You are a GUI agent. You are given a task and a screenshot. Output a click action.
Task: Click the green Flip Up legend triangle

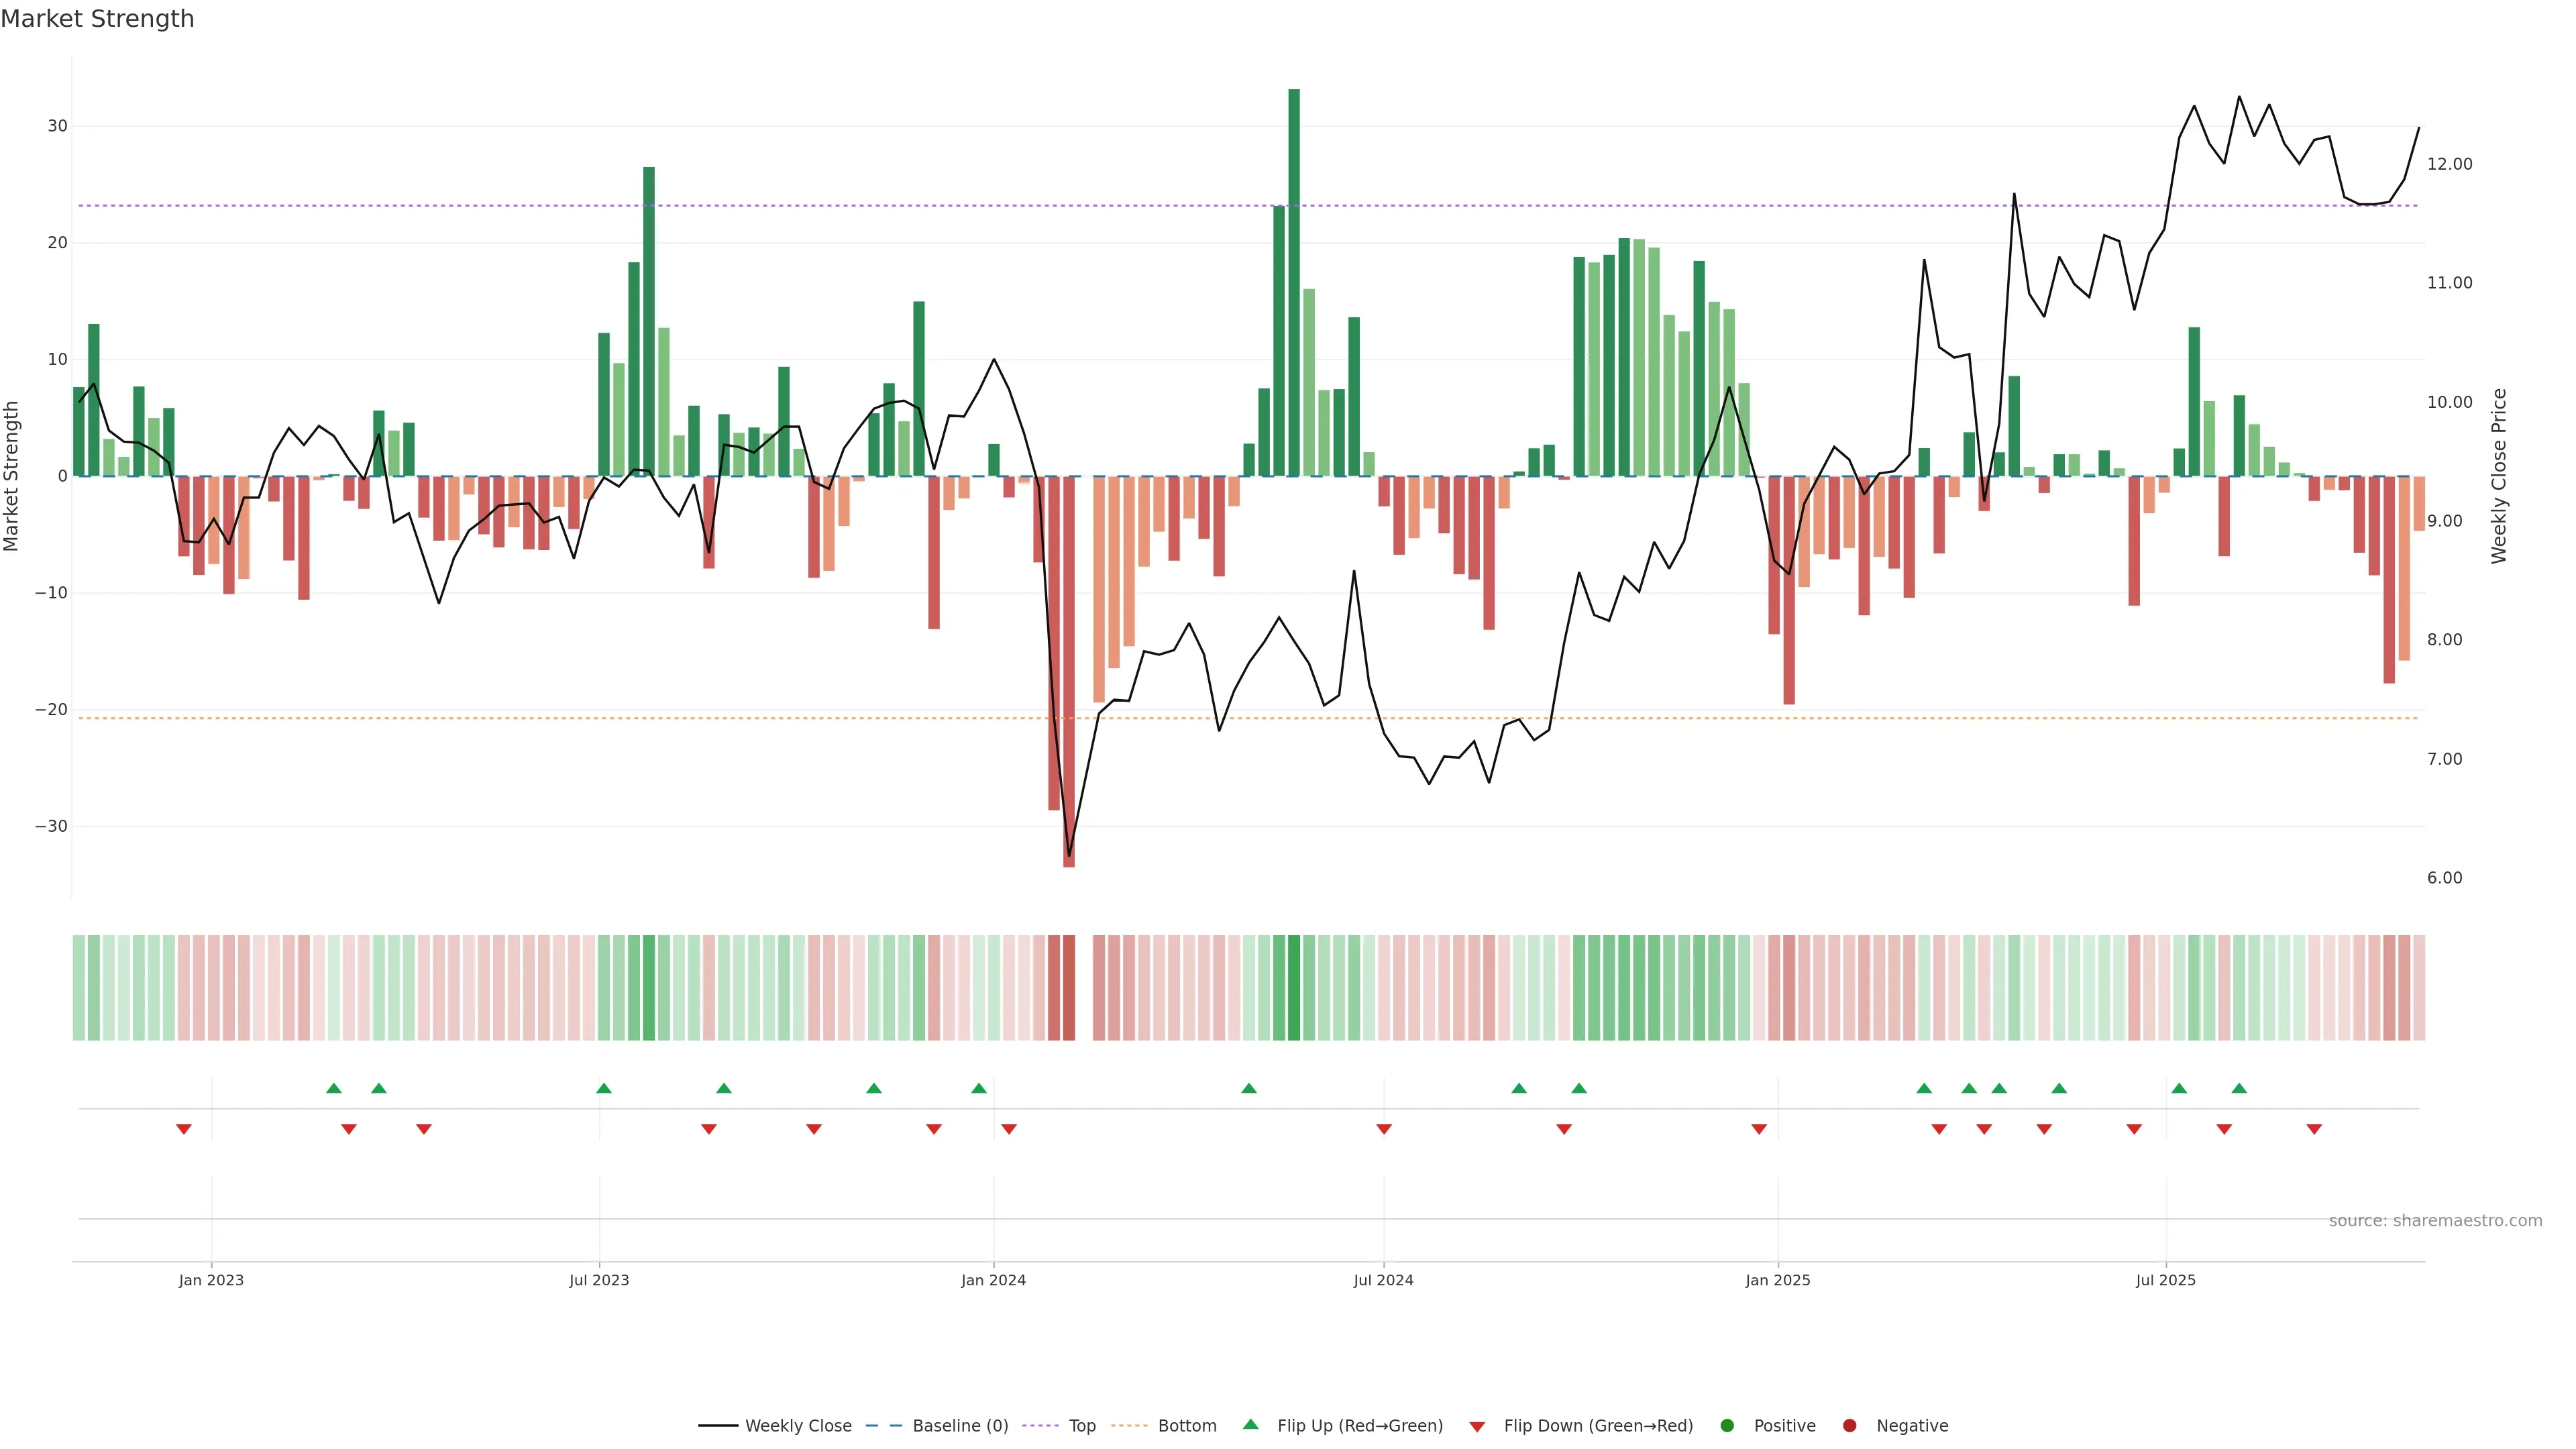click(1250, 1424)
